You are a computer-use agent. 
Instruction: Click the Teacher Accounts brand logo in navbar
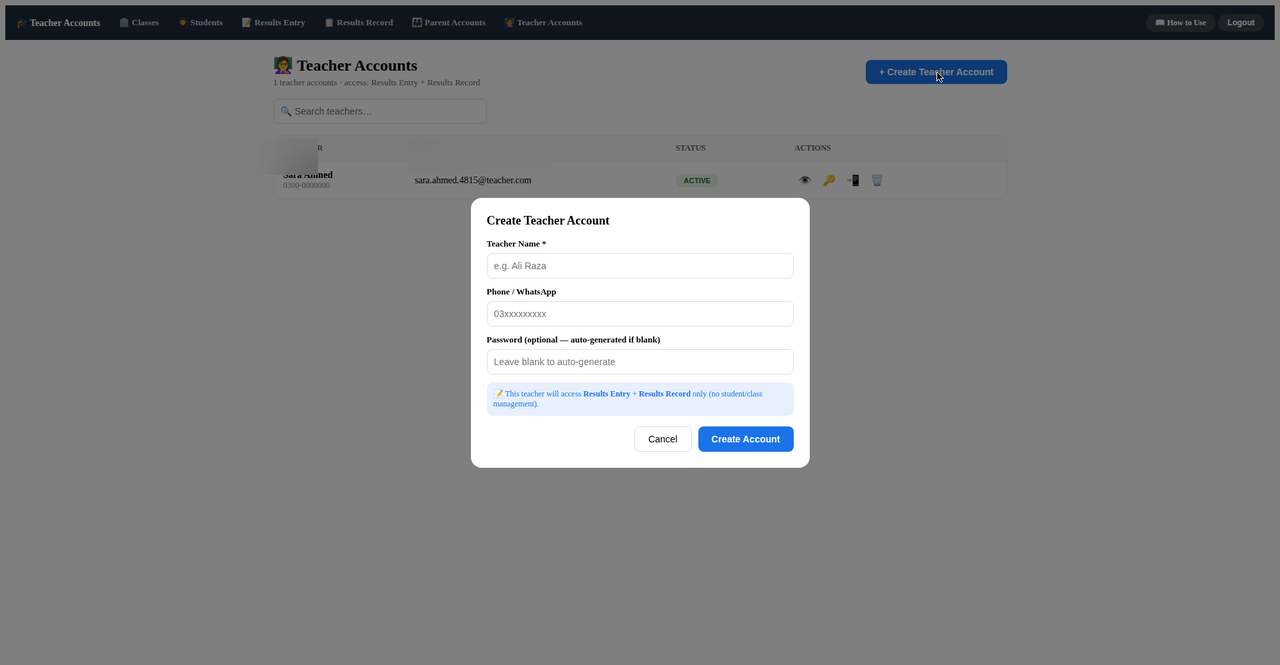tap(58, 22)
